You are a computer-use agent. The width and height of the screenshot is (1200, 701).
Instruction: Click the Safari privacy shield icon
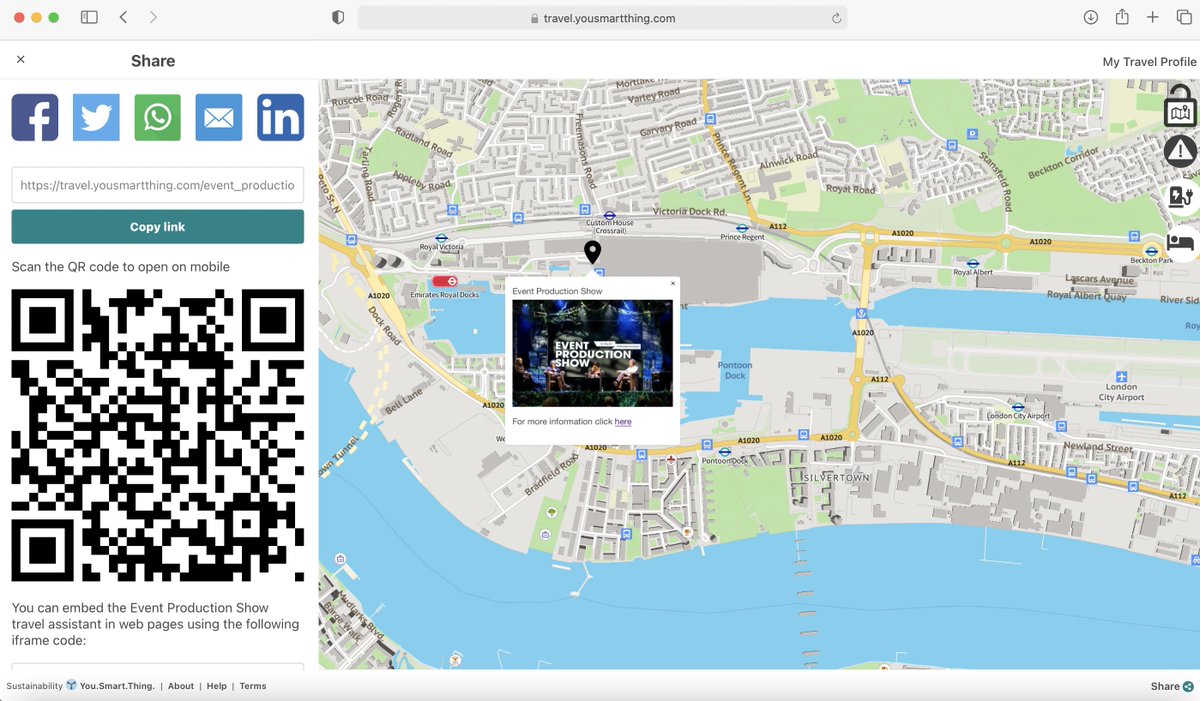pyautogui.click(x=338, y=17)
